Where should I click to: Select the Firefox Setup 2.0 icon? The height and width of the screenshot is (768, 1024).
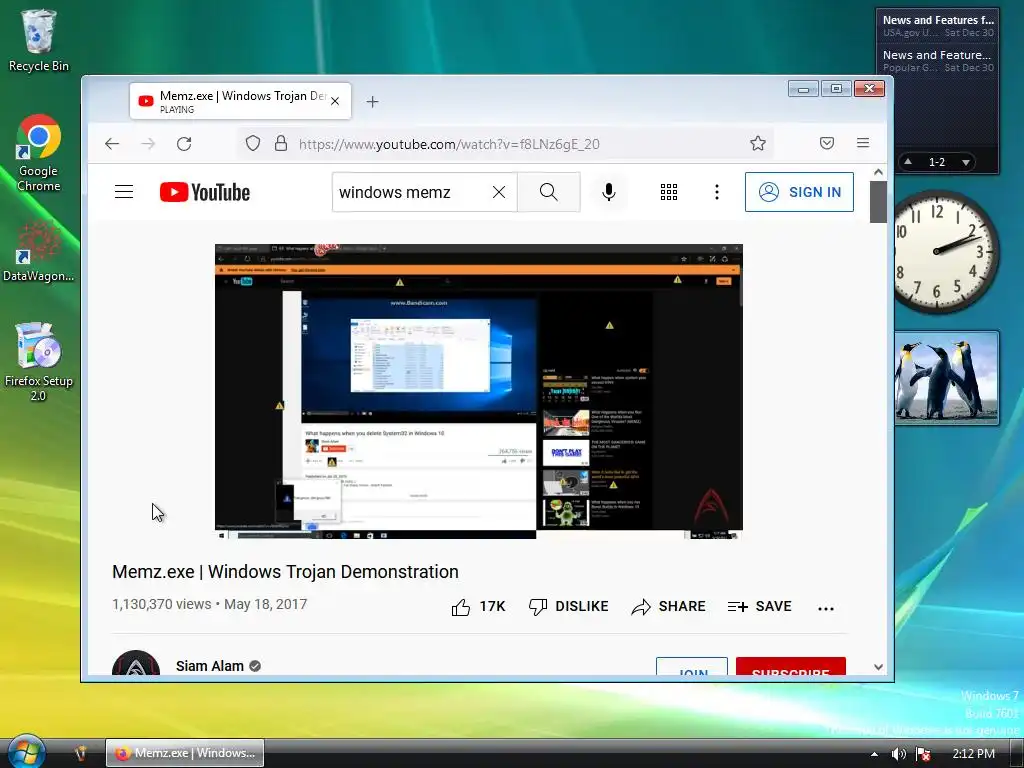39,361
